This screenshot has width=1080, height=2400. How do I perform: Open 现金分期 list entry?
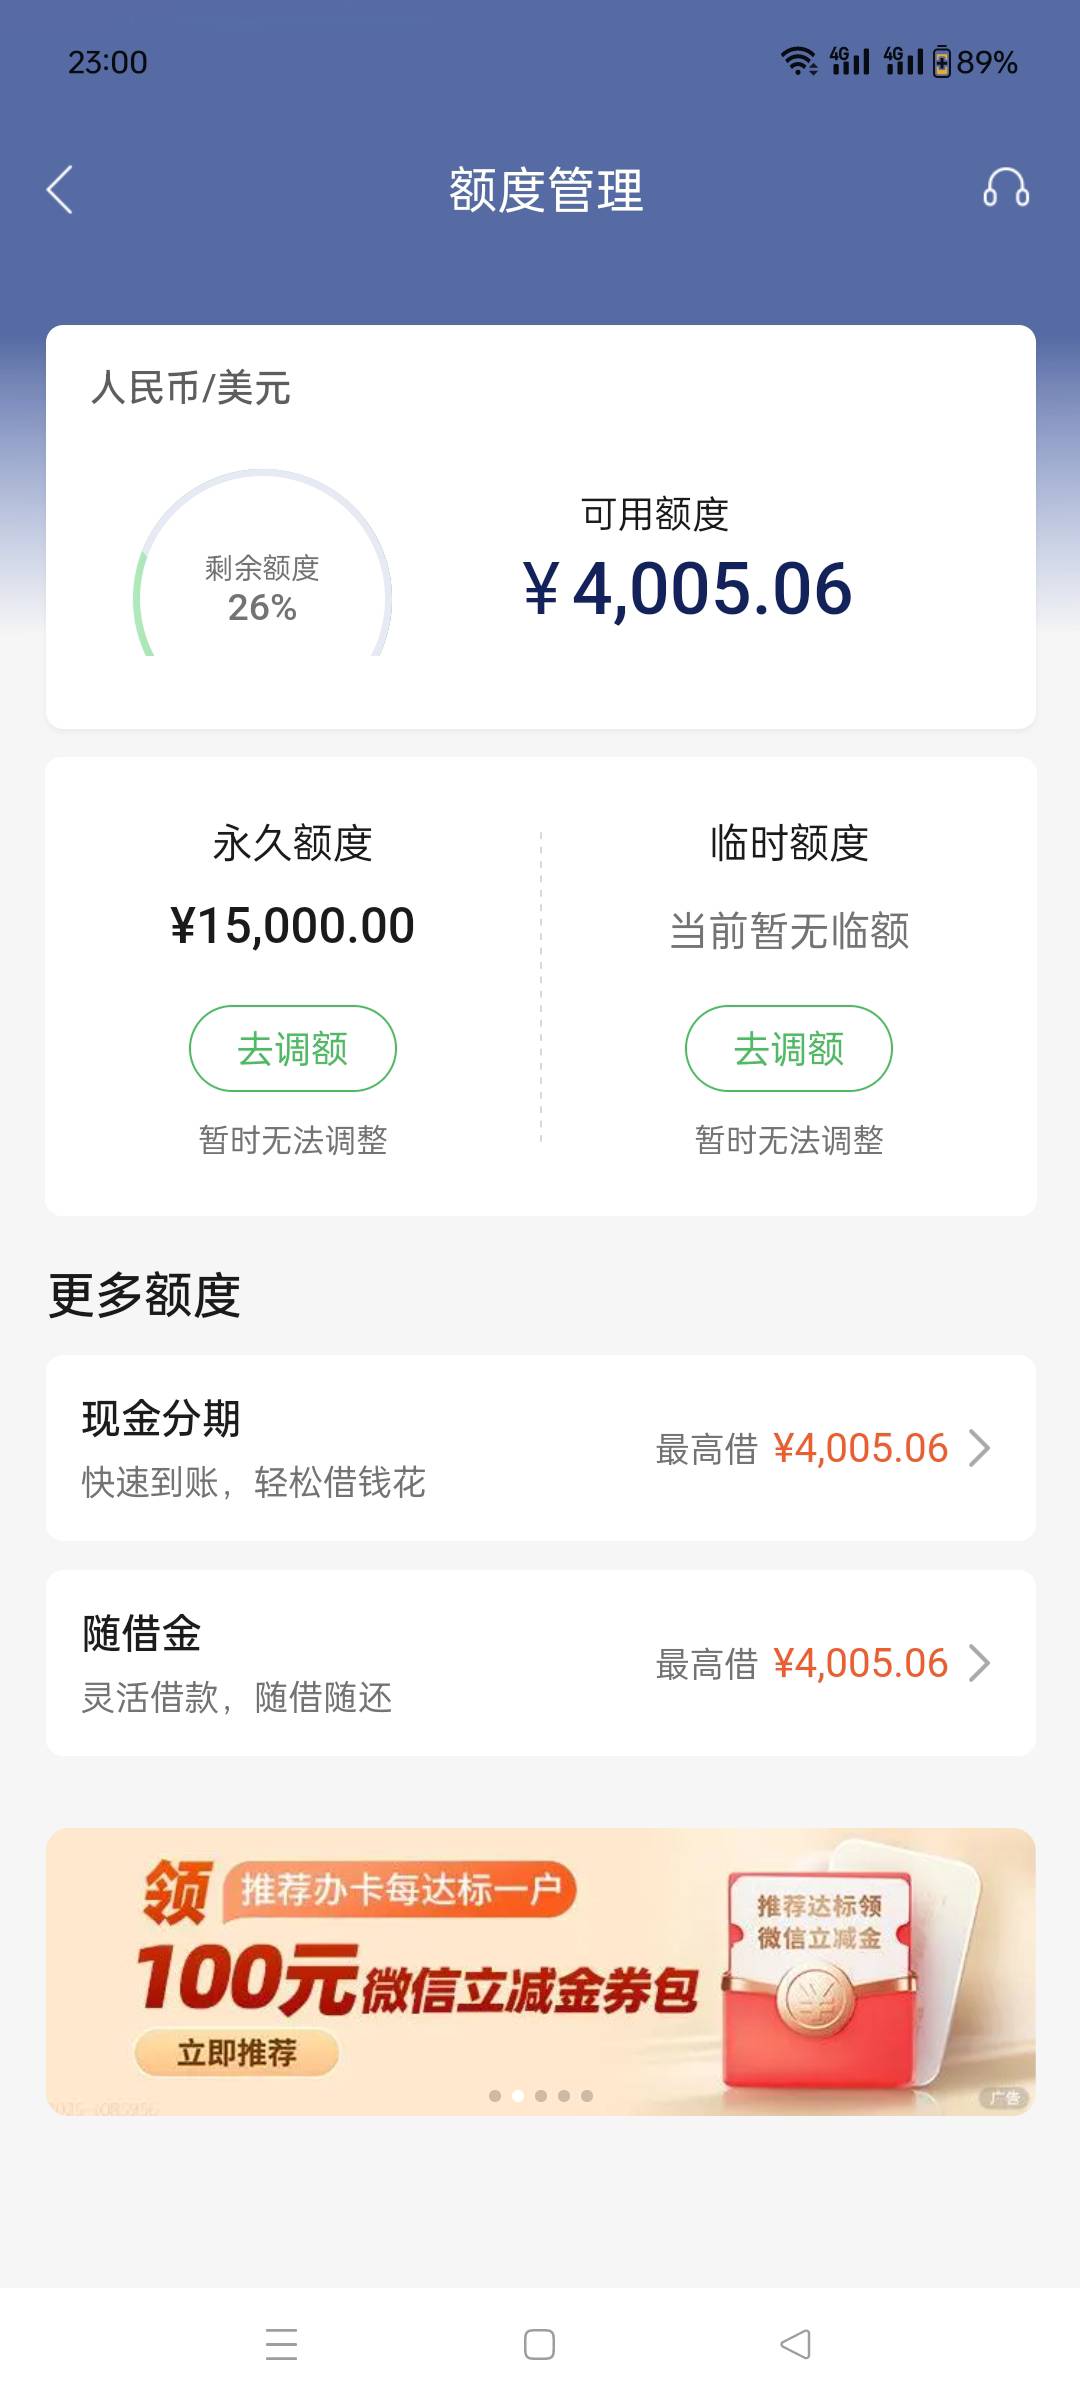click(541, 1448)
